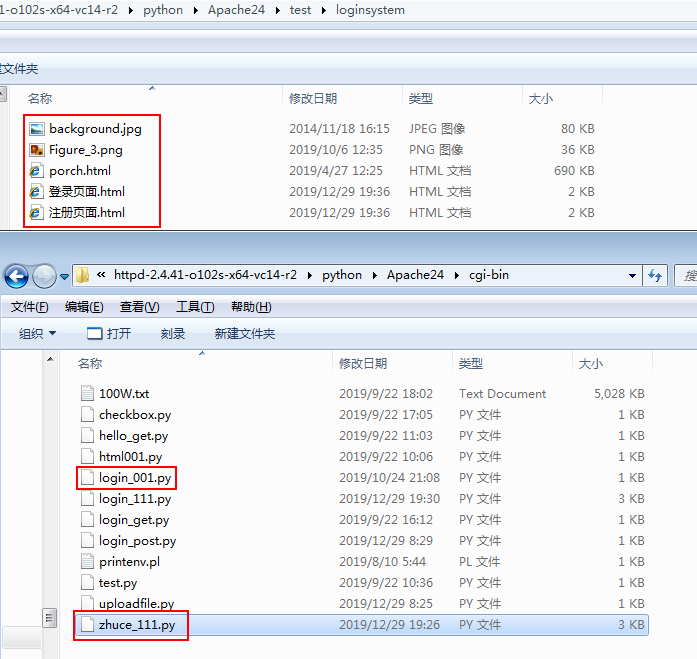Go back with the blue Back arrow
Image resolution: width=697 pixels, height=659 pixels.
16,276
